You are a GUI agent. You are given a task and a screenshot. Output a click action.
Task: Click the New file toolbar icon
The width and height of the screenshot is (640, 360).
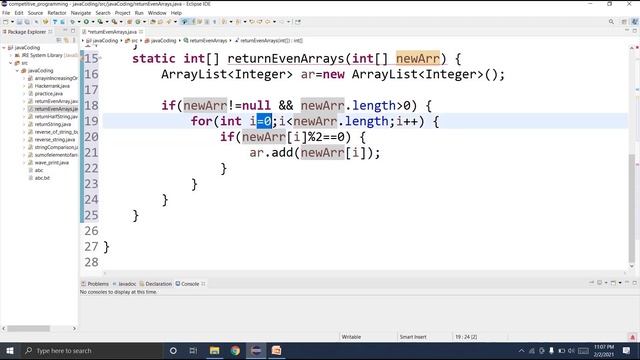pos(6,22)
